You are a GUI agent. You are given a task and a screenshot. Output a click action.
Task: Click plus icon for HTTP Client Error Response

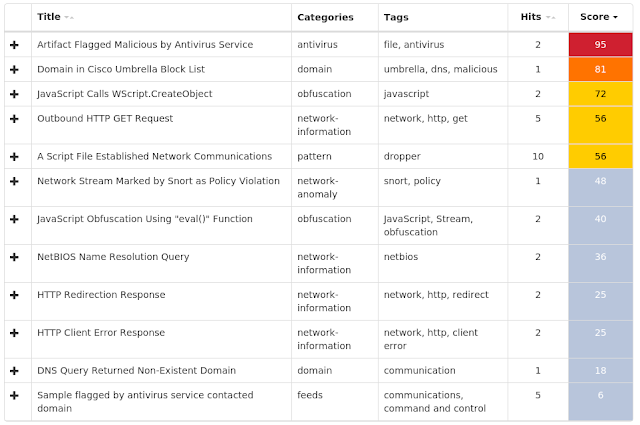14,333
